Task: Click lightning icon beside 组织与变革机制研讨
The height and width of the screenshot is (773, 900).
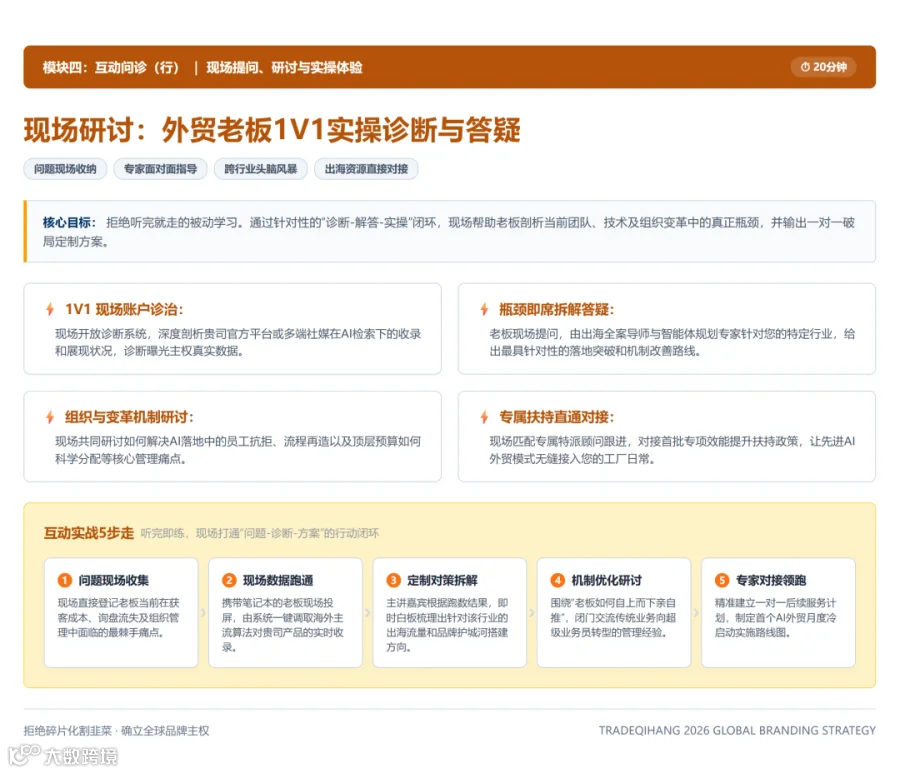Action: (50, 417)
